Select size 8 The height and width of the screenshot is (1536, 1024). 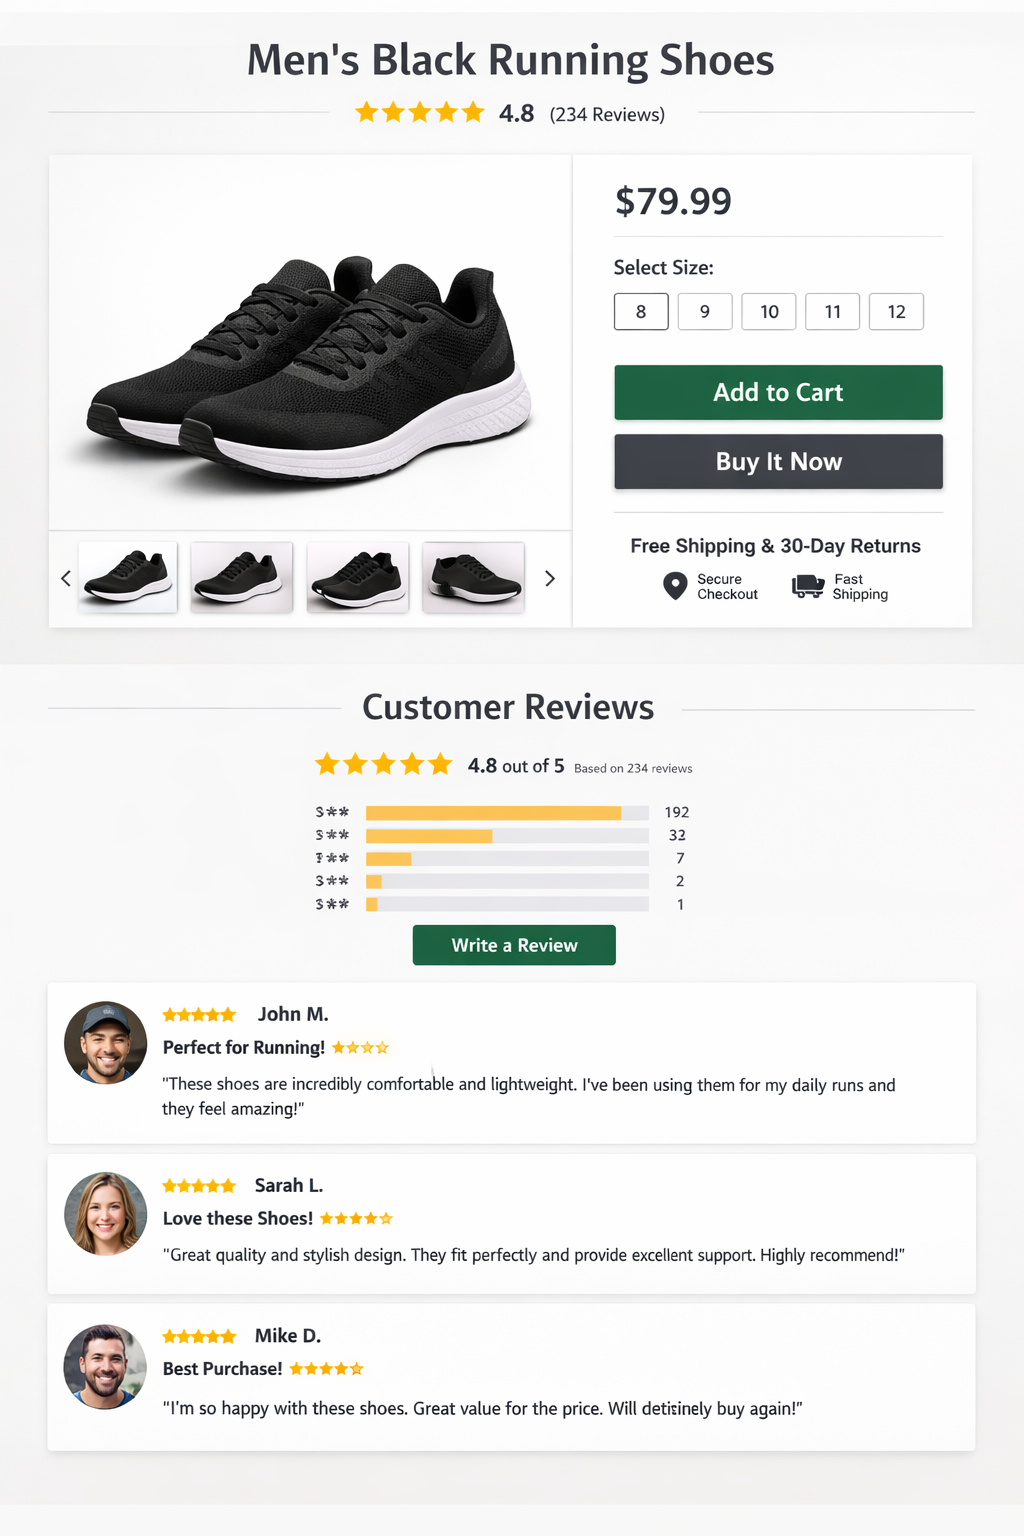(x=640, y=311)
